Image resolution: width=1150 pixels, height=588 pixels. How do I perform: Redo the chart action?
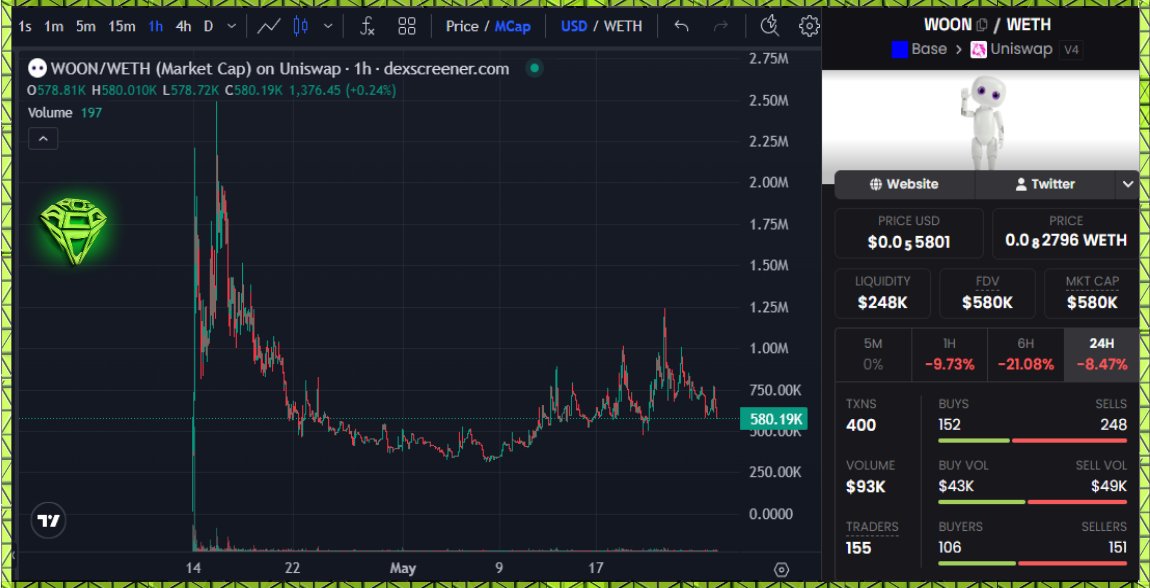point(721,26)
